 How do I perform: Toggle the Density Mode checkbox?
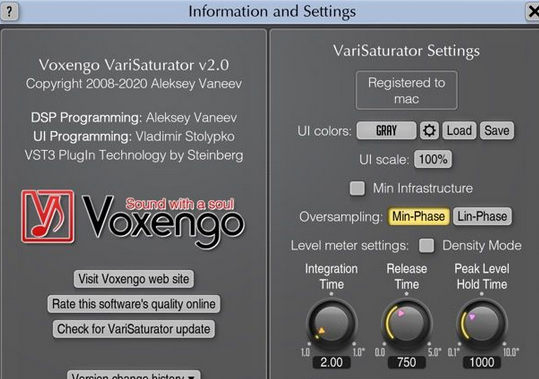[427, 246]
